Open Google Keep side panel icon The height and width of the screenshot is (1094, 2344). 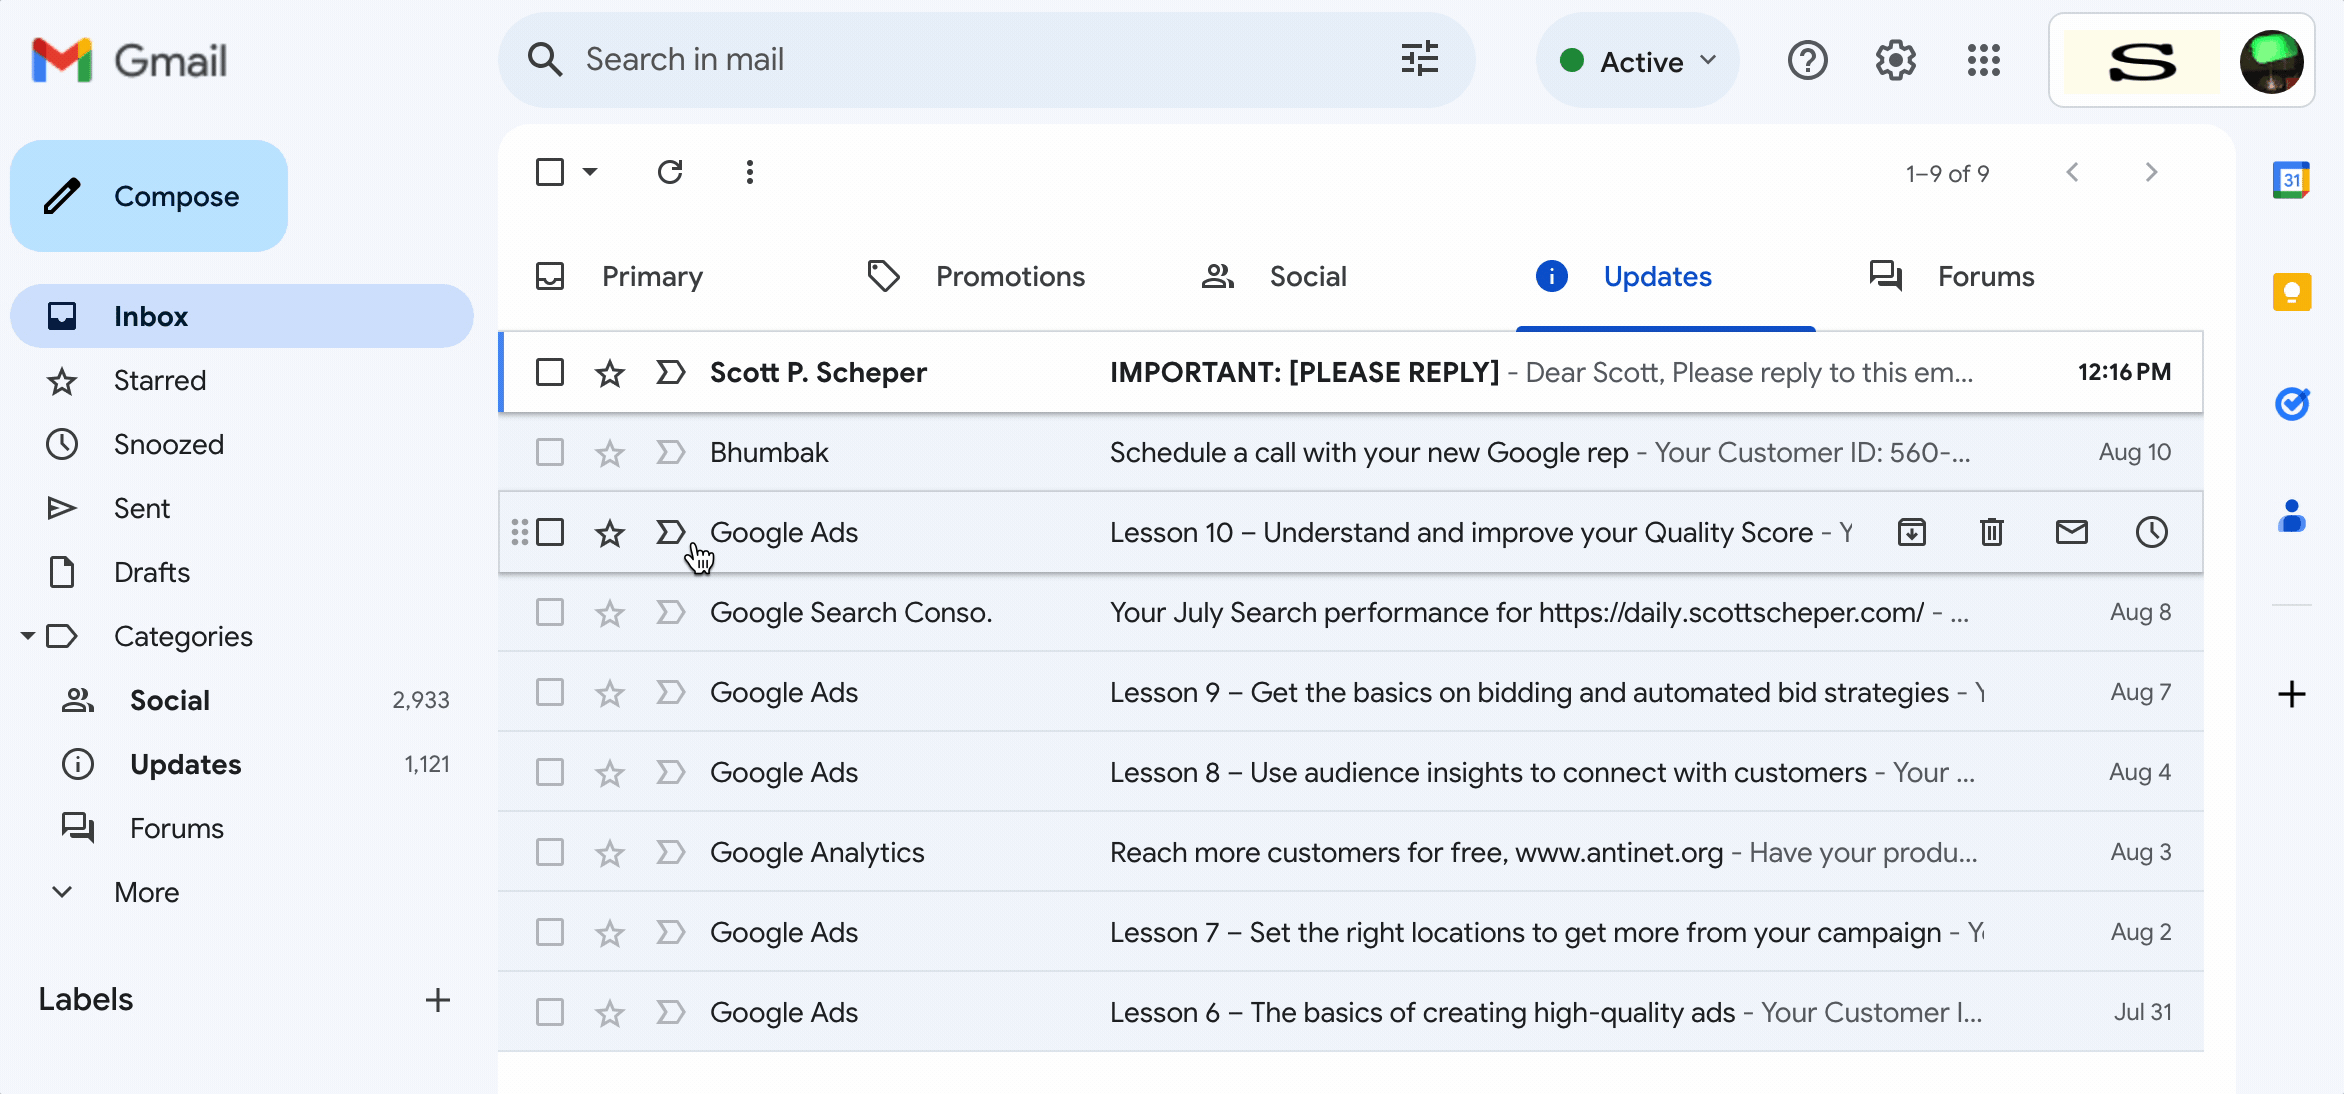(x=2291, y=292)
